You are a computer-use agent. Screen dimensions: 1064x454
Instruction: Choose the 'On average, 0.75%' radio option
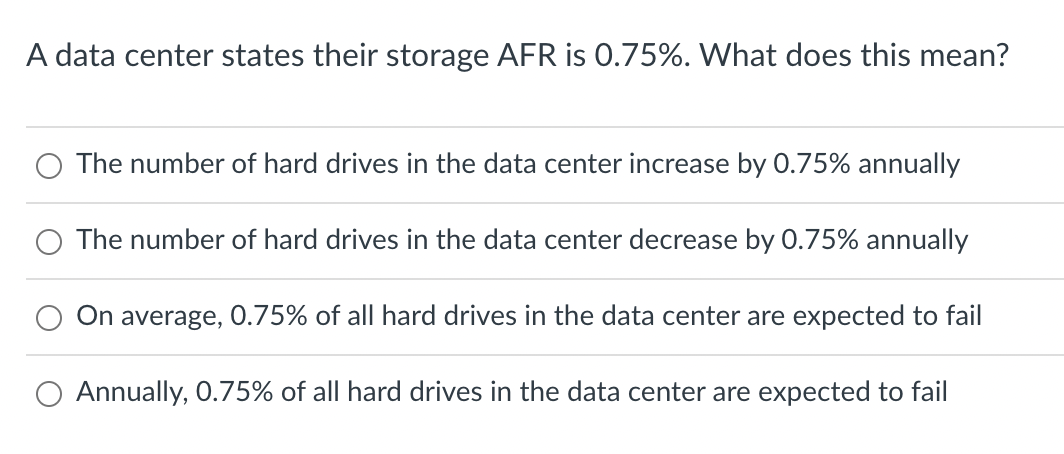49,318
